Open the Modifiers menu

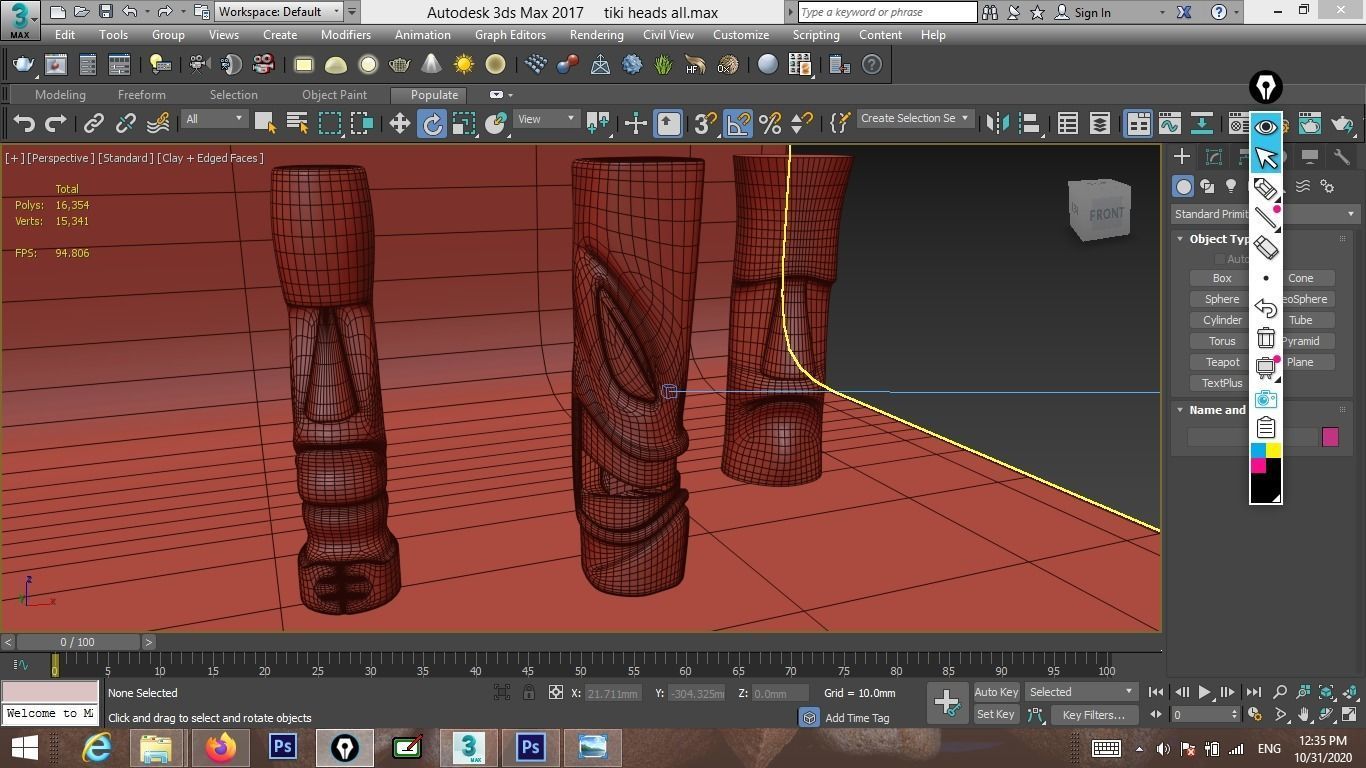coord(346,35)
